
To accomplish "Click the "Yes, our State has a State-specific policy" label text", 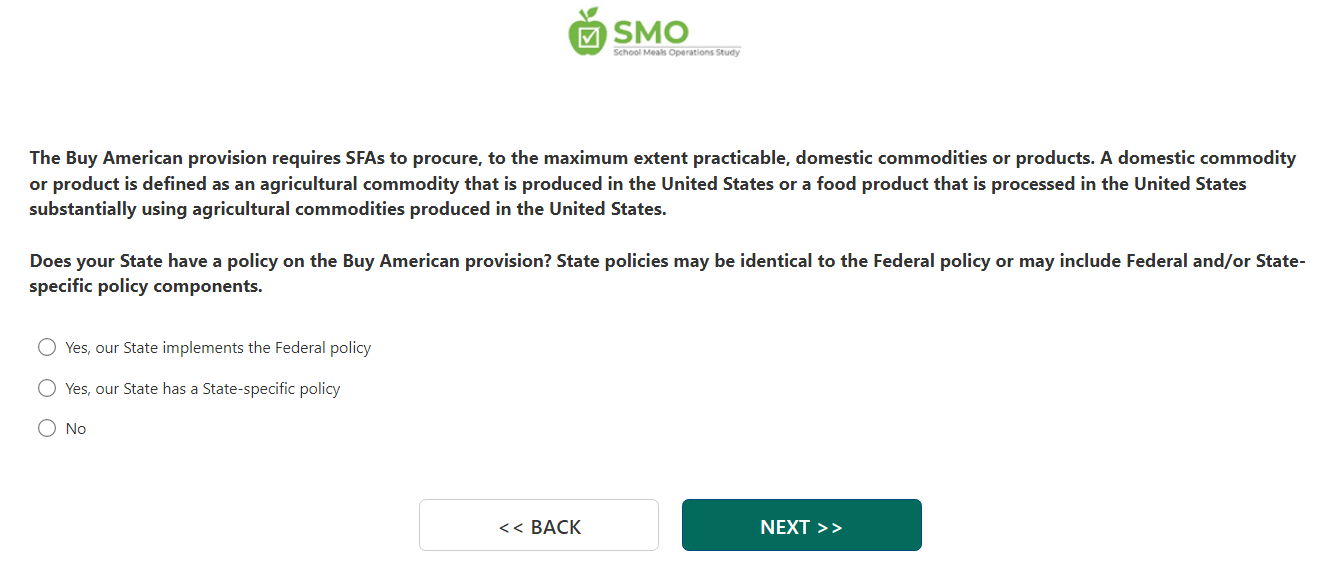I will click(203, 389).
